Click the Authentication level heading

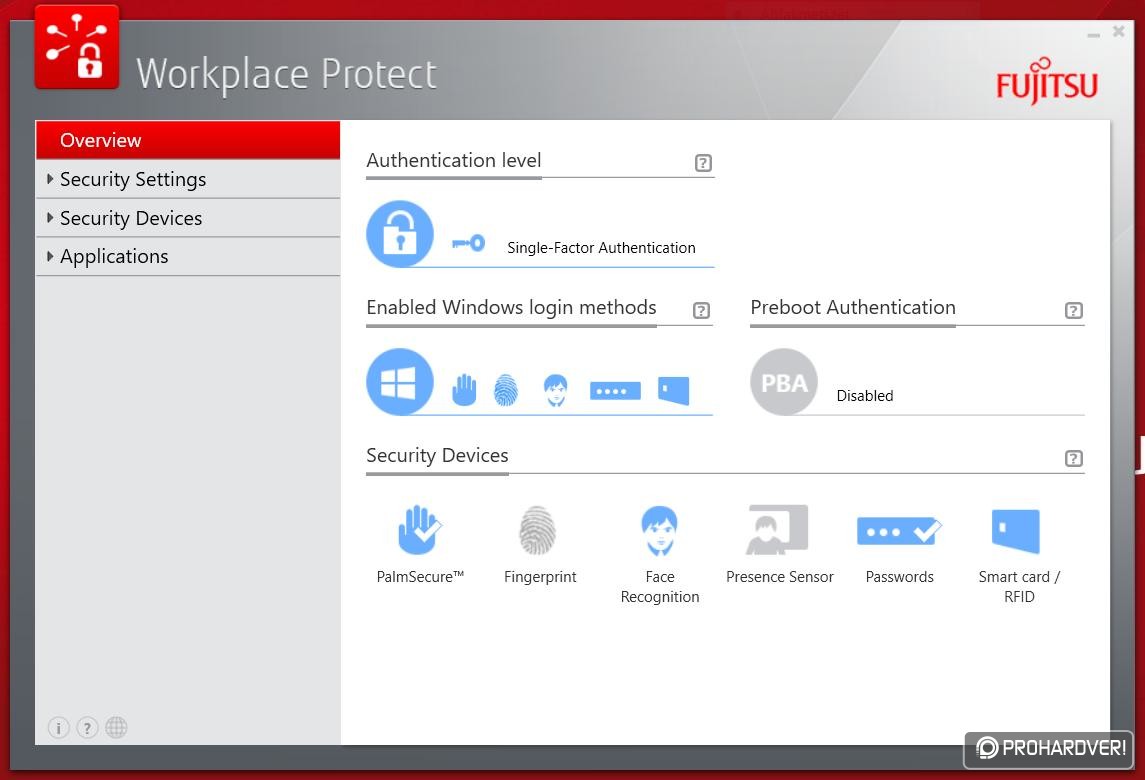[453, 161]
